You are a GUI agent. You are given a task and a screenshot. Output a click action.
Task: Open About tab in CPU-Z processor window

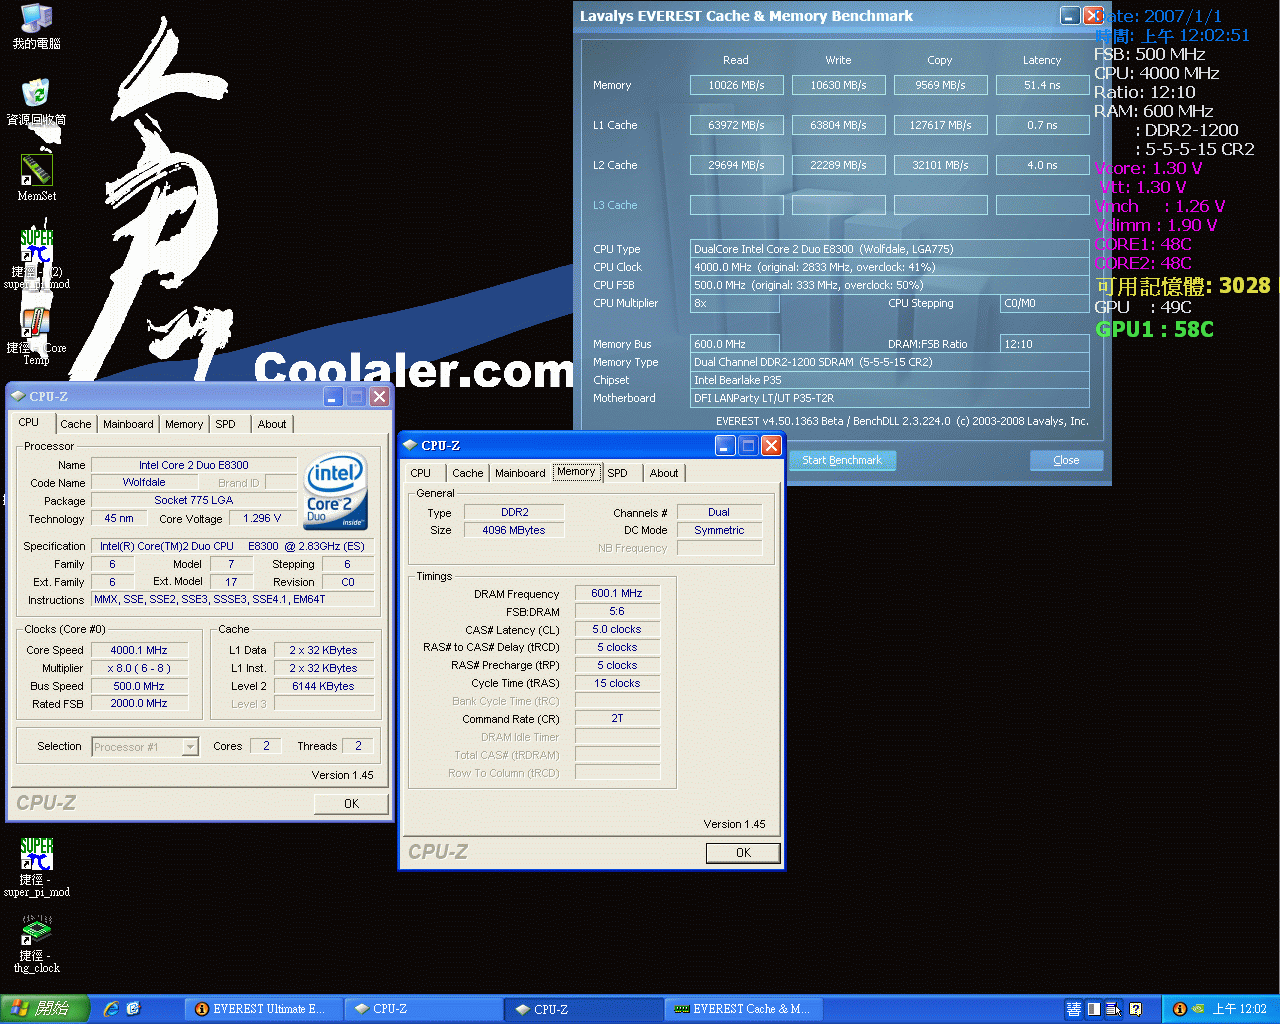click(272, 424)
